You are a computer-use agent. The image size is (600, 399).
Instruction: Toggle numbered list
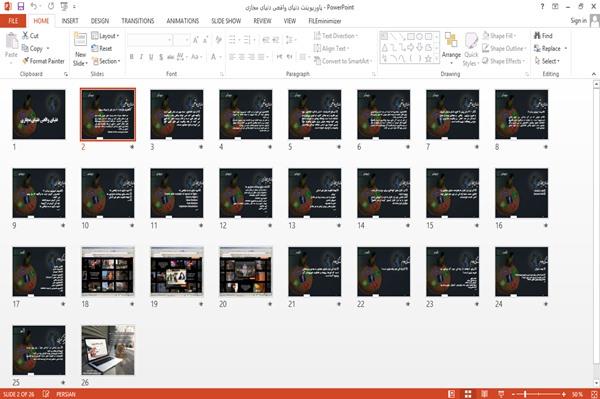click(247, 40)
